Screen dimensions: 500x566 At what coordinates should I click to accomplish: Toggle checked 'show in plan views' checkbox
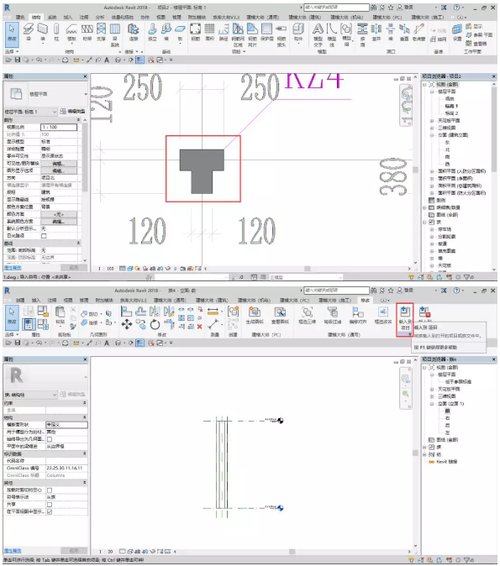[49, 512]
